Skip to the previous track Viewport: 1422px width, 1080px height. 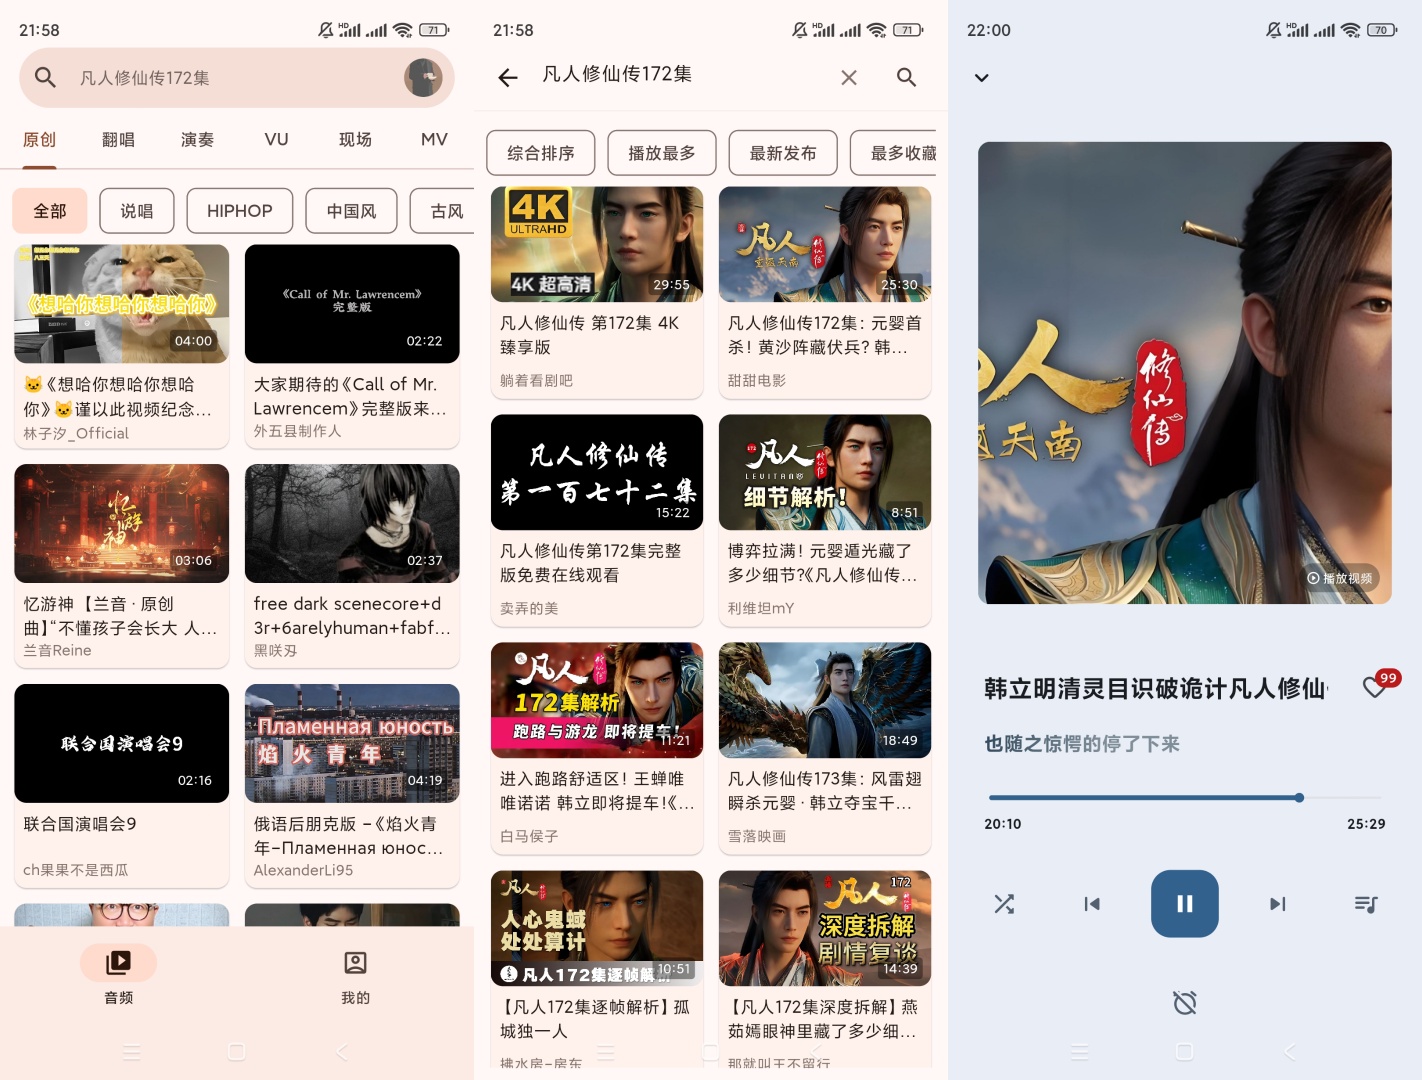tap(1092, 904)
